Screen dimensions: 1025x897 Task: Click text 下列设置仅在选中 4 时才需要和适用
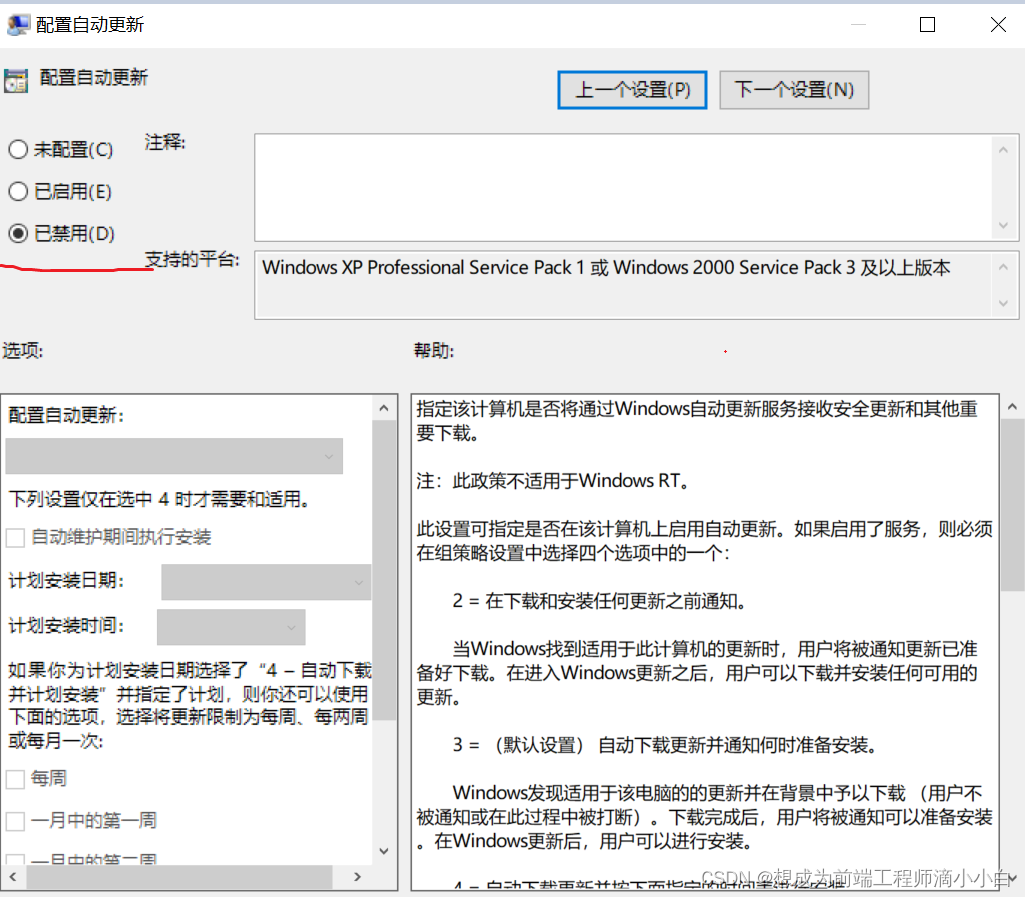159,499
